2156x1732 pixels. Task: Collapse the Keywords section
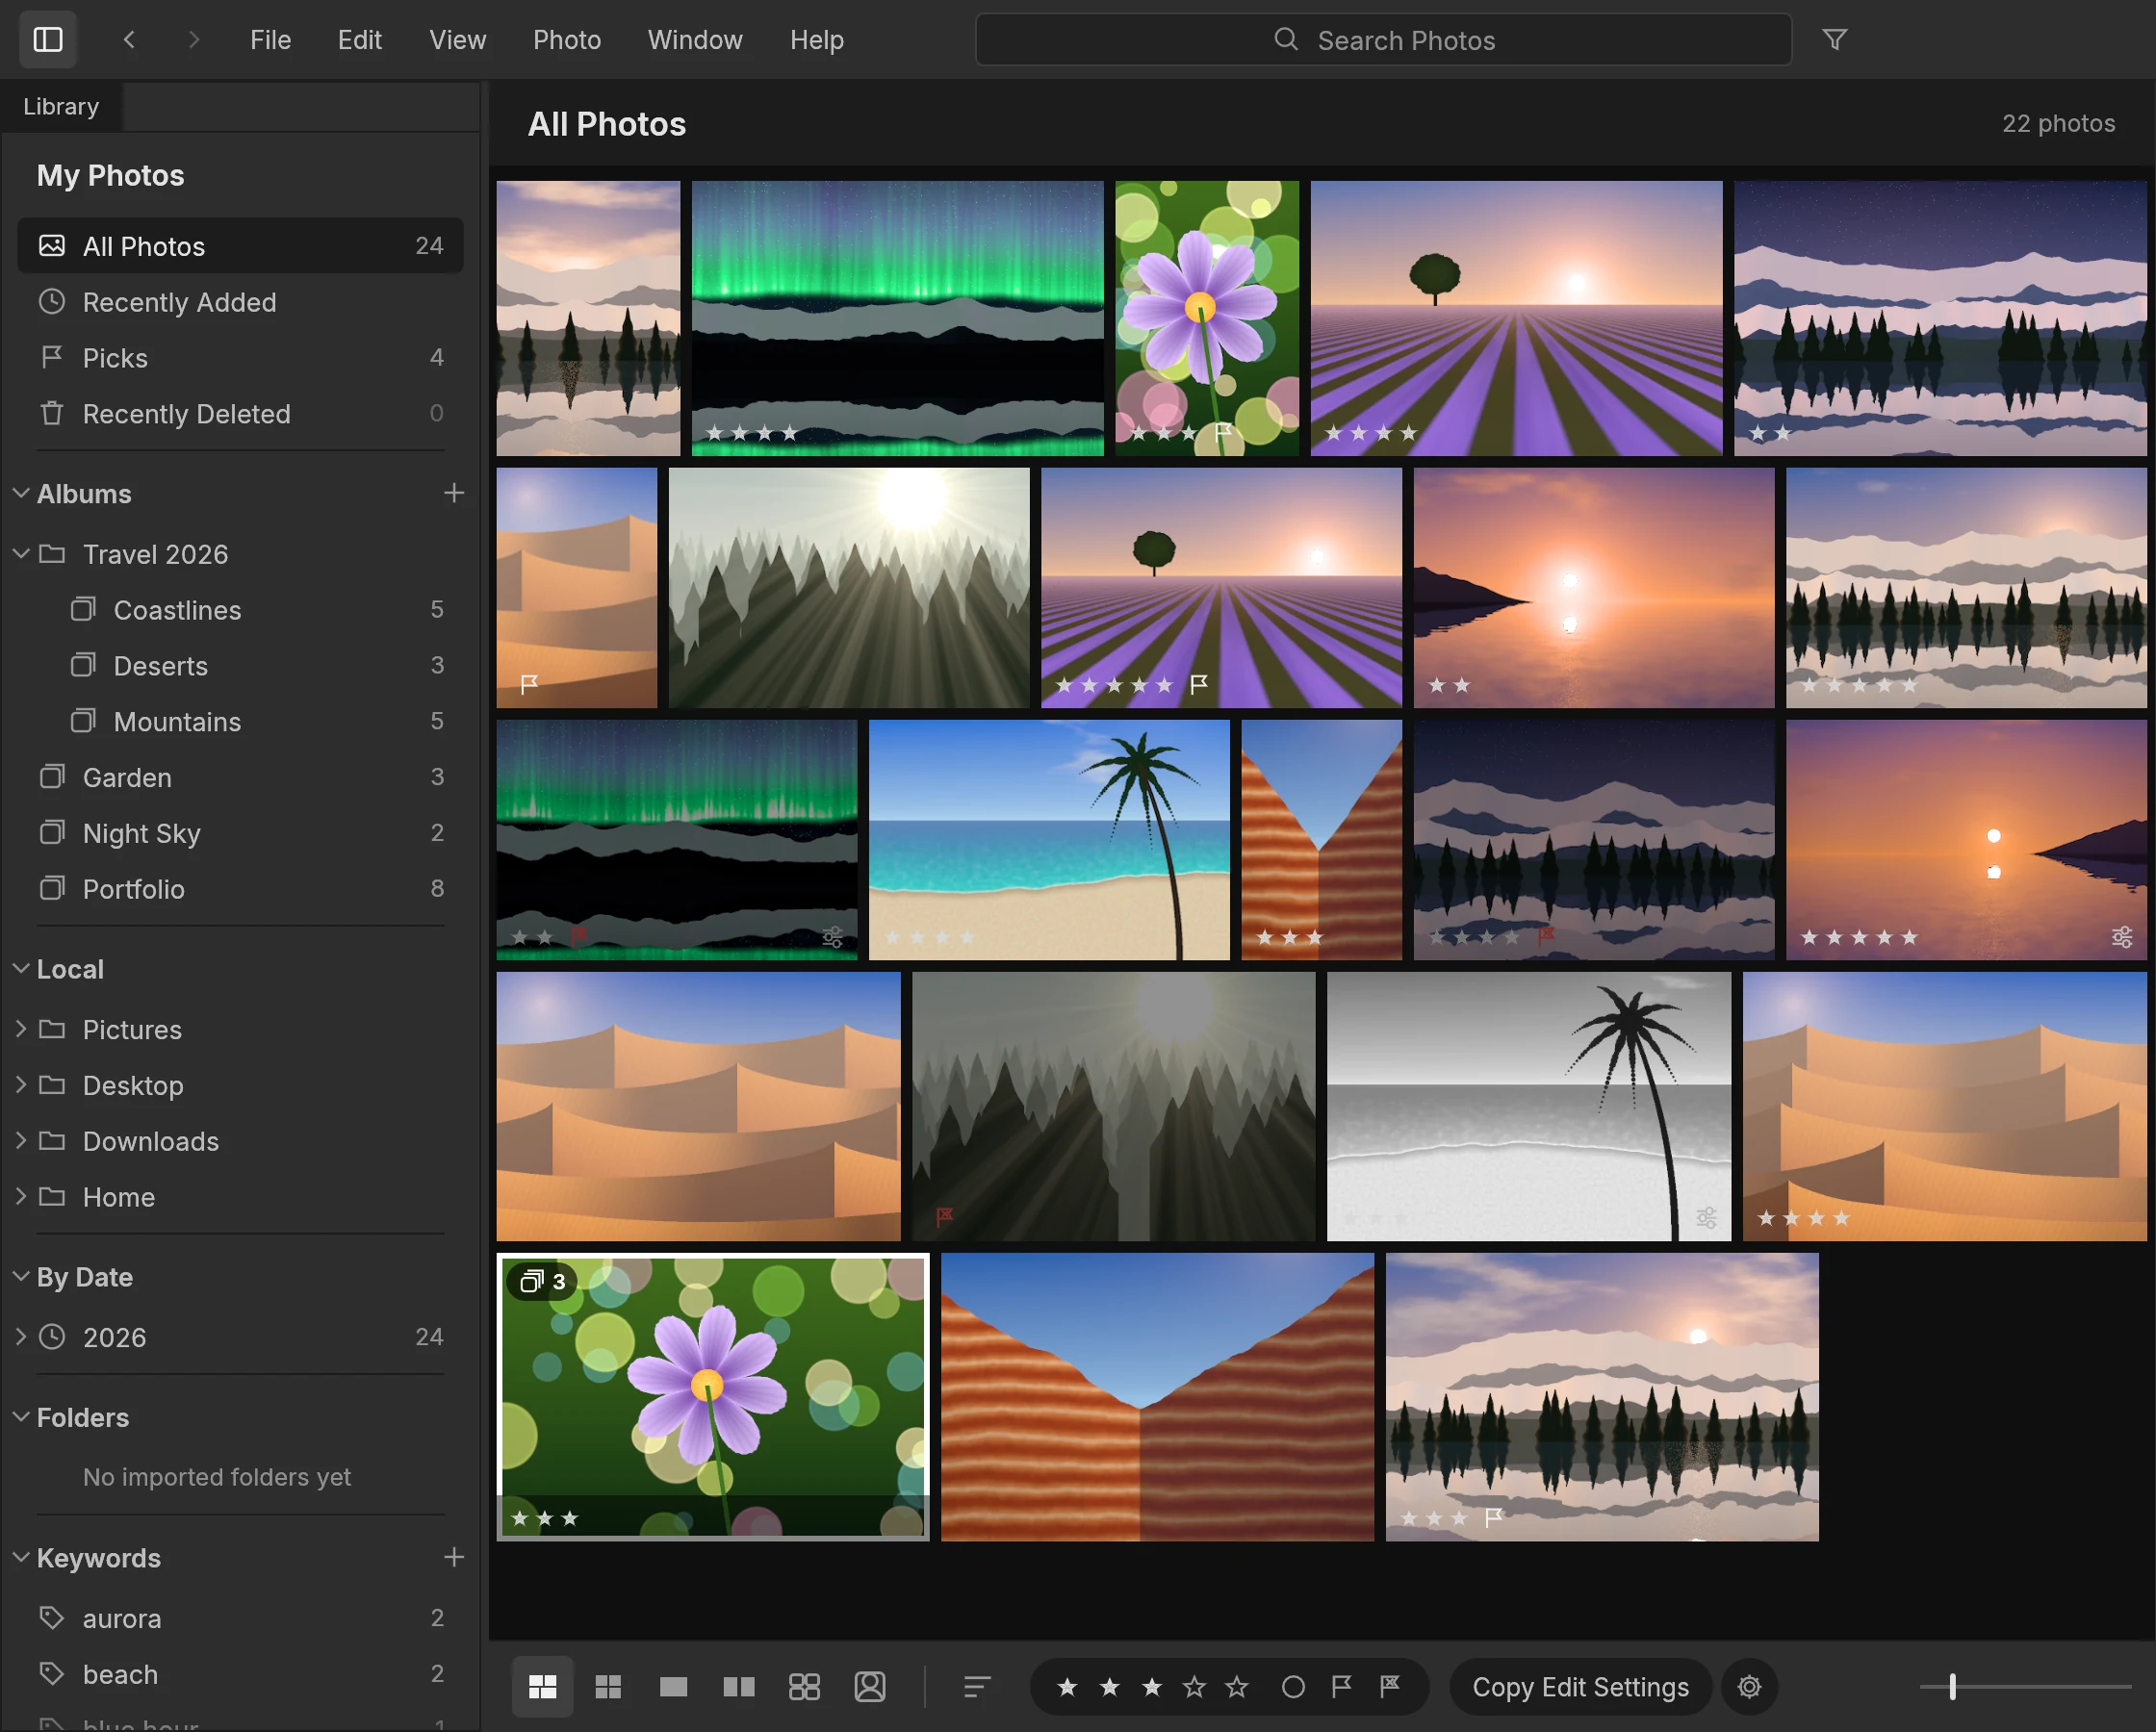[x=21, y=1557]
